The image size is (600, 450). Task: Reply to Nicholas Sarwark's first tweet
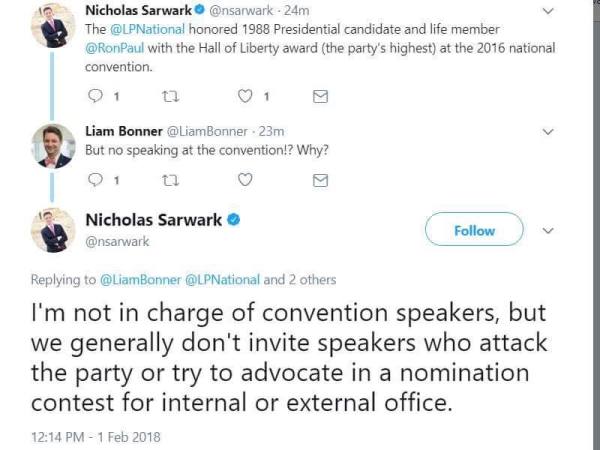pos(95,96)
